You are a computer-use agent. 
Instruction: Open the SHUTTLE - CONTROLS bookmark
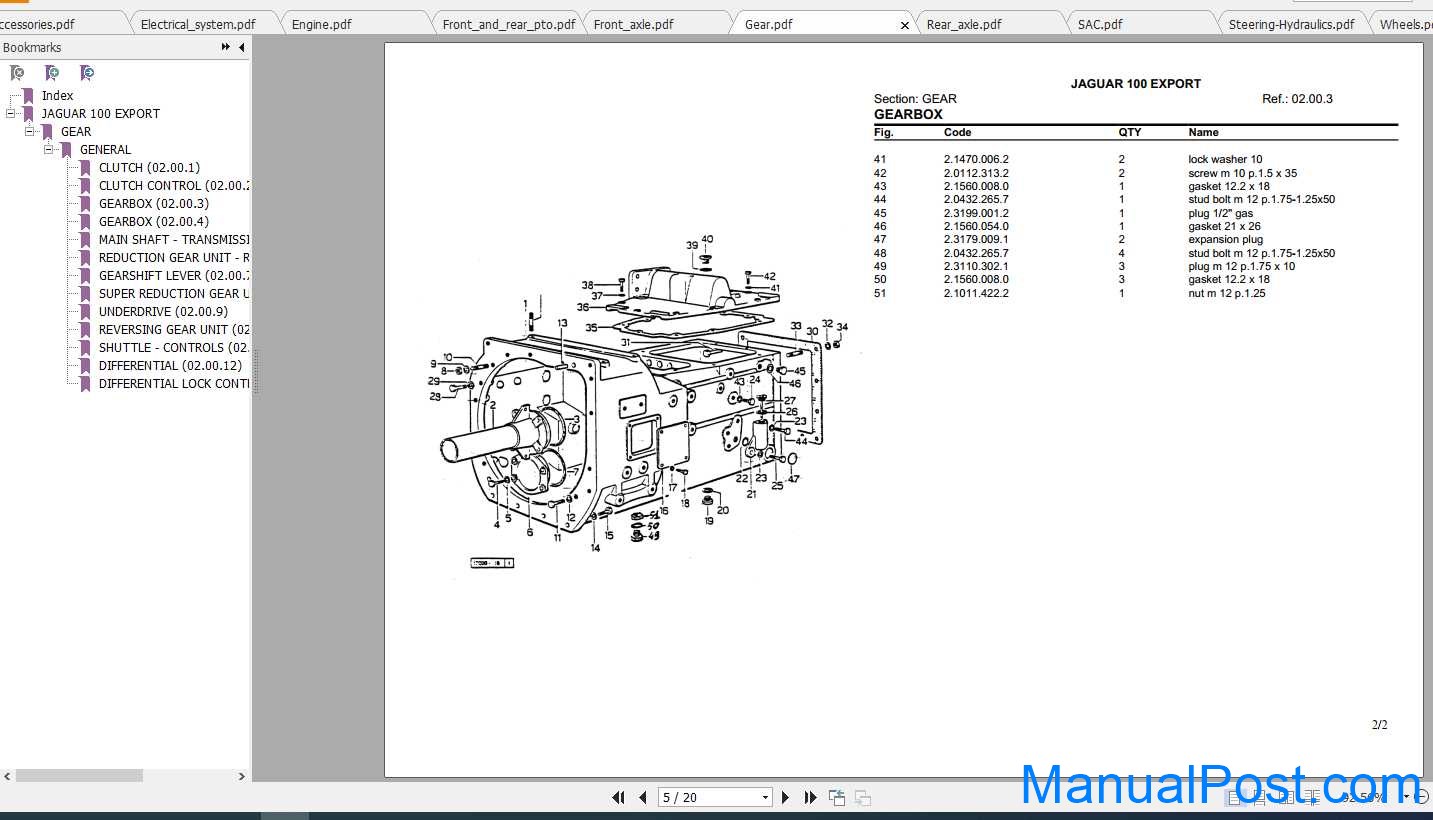coord(174,348)
